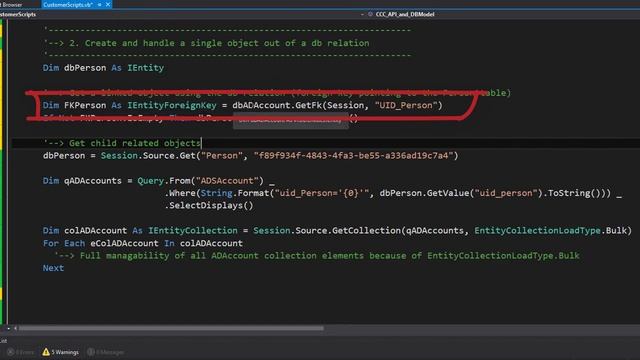Viewport: 640px width, 360px height.
Task: Click the '.SelectDisplays()' call
Action: click(x=209, y=205)
